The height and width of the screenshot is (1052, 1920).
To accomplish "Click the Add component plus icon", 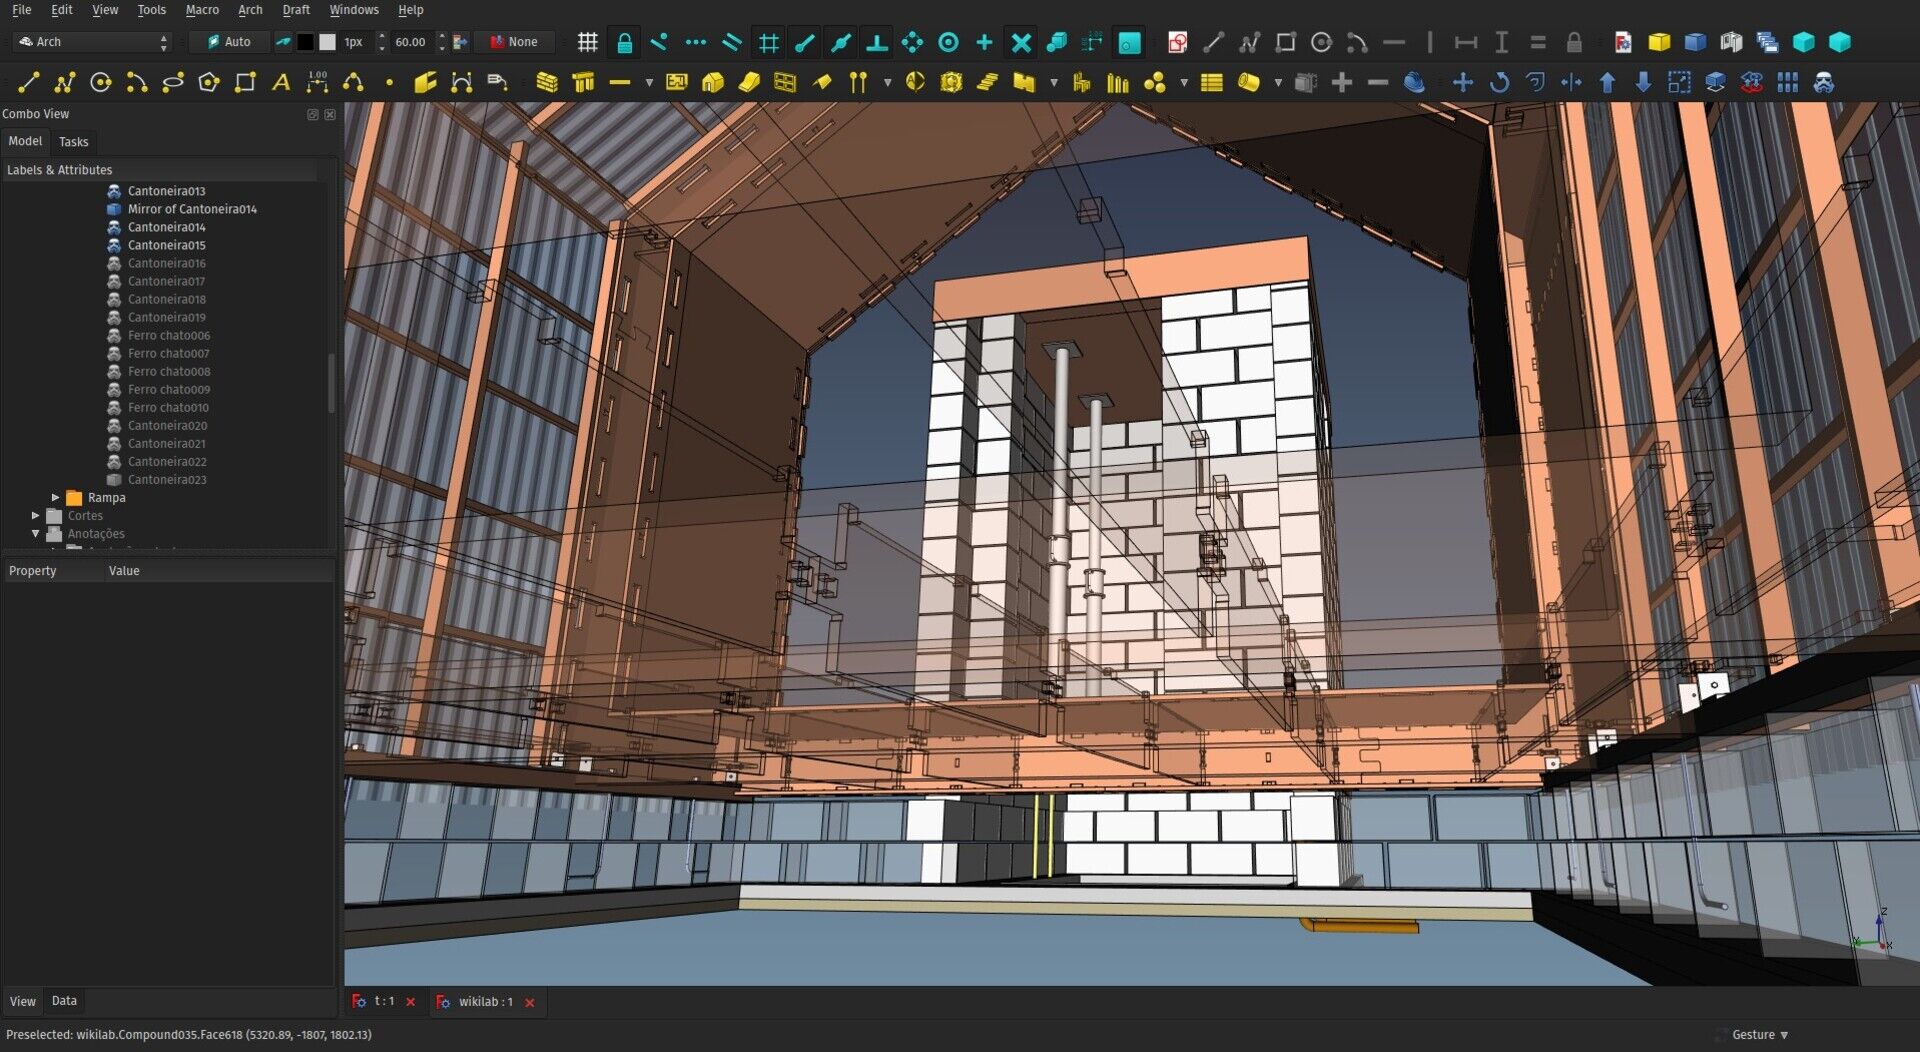I will pyautogui.click(x=1342, y=83).
